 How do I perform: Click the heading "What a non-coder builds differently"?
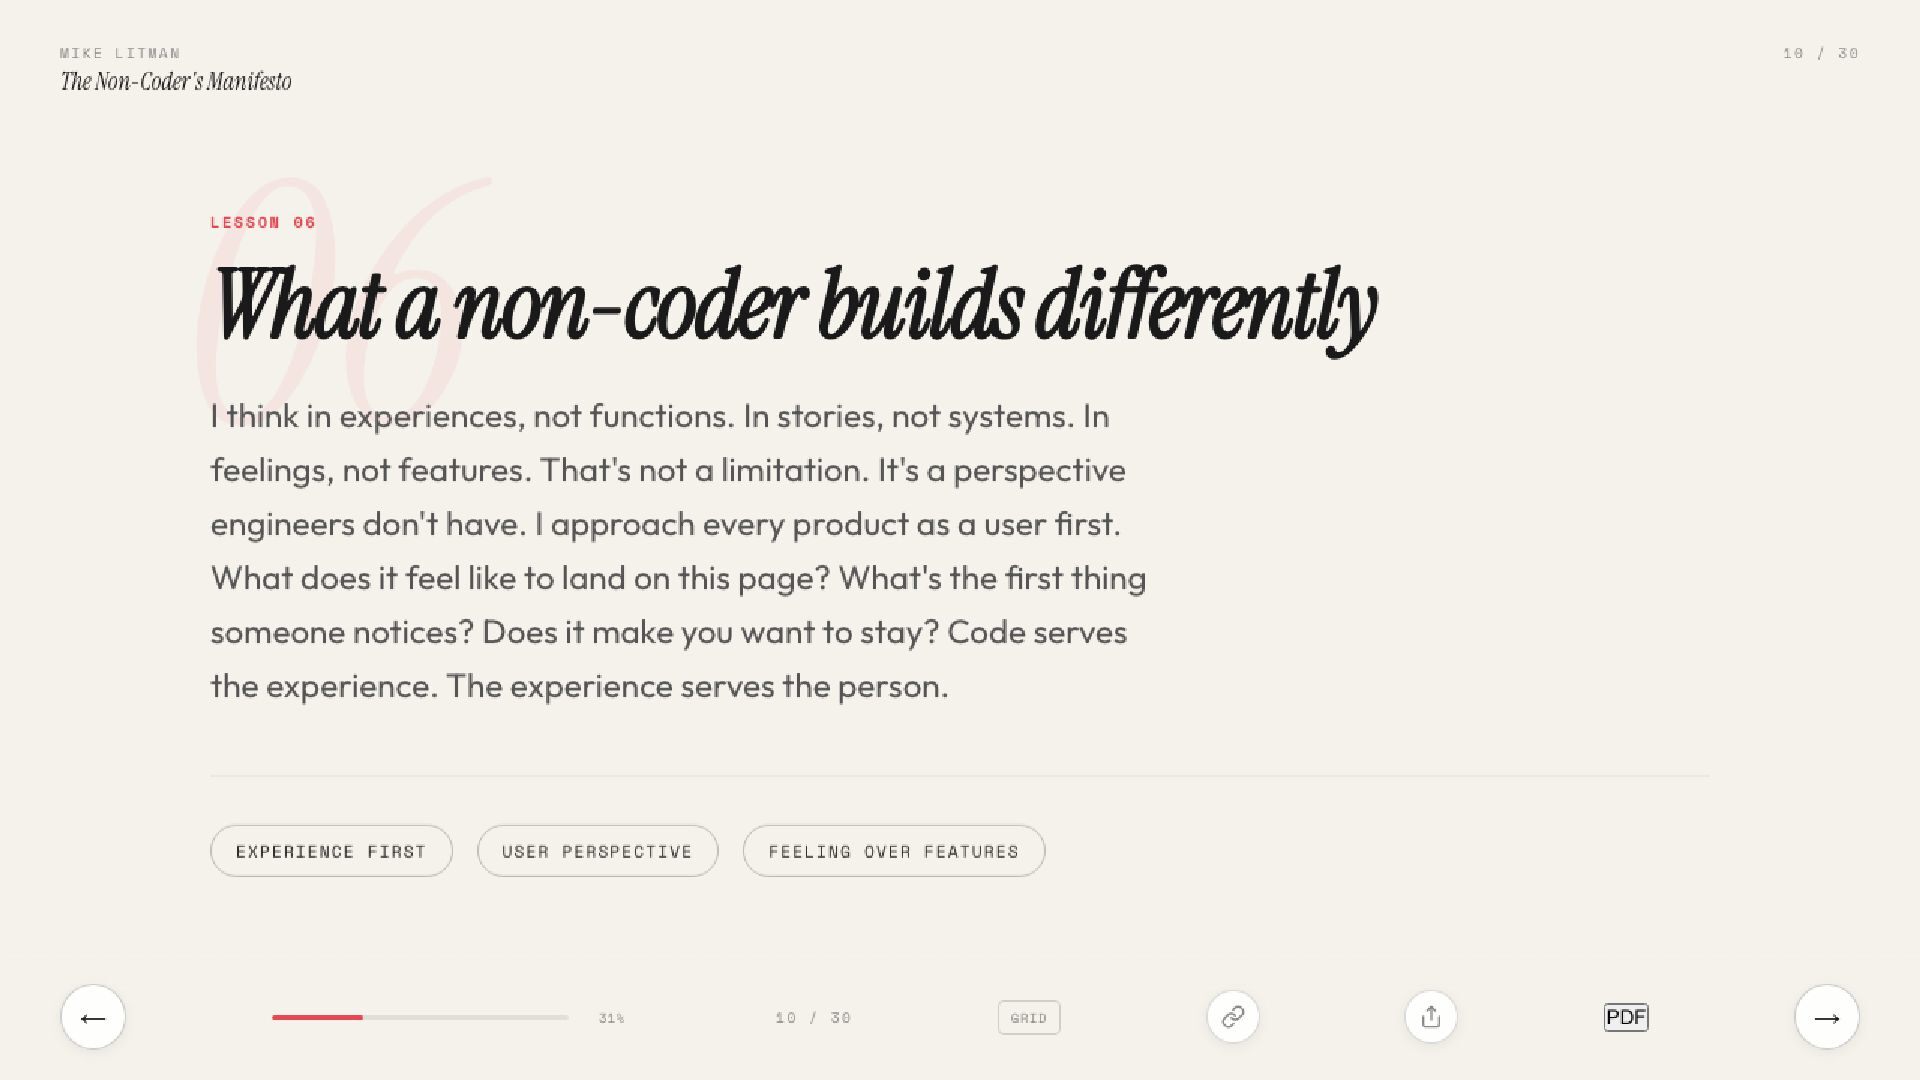click(x=795, y=305)
